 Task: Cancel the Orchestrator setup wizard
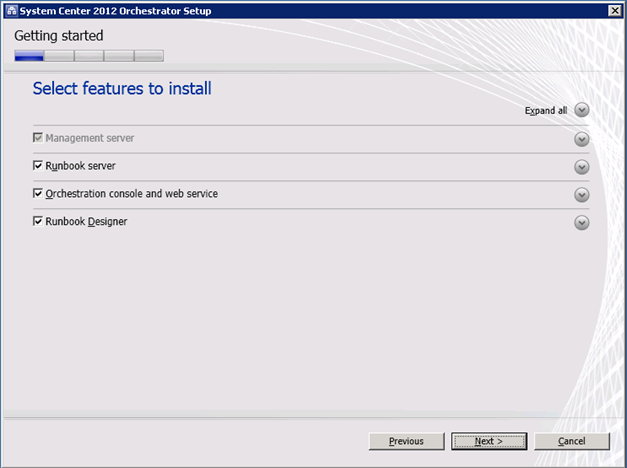[x=572, y=441]
